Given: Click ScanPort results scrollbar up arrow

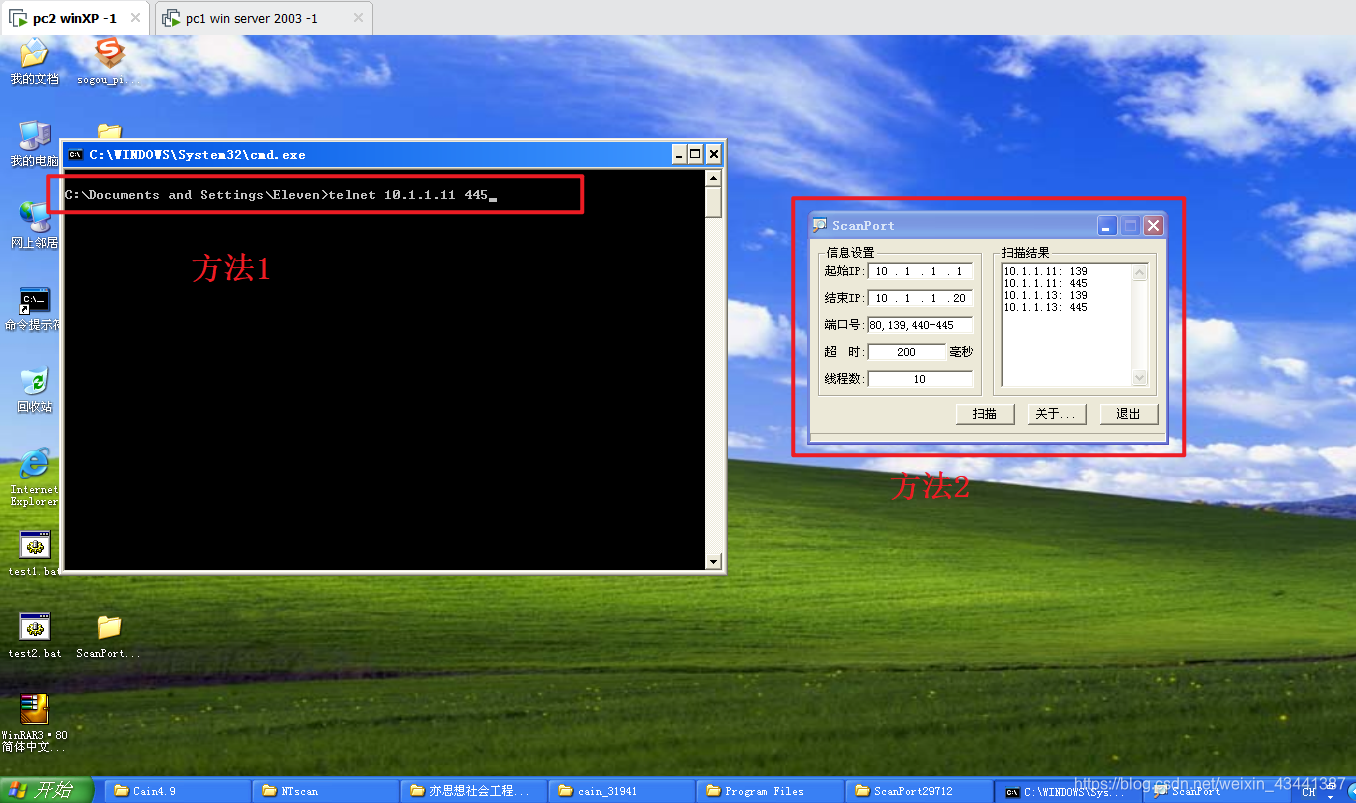Looking at the screenshot, I should [1140, 272].
